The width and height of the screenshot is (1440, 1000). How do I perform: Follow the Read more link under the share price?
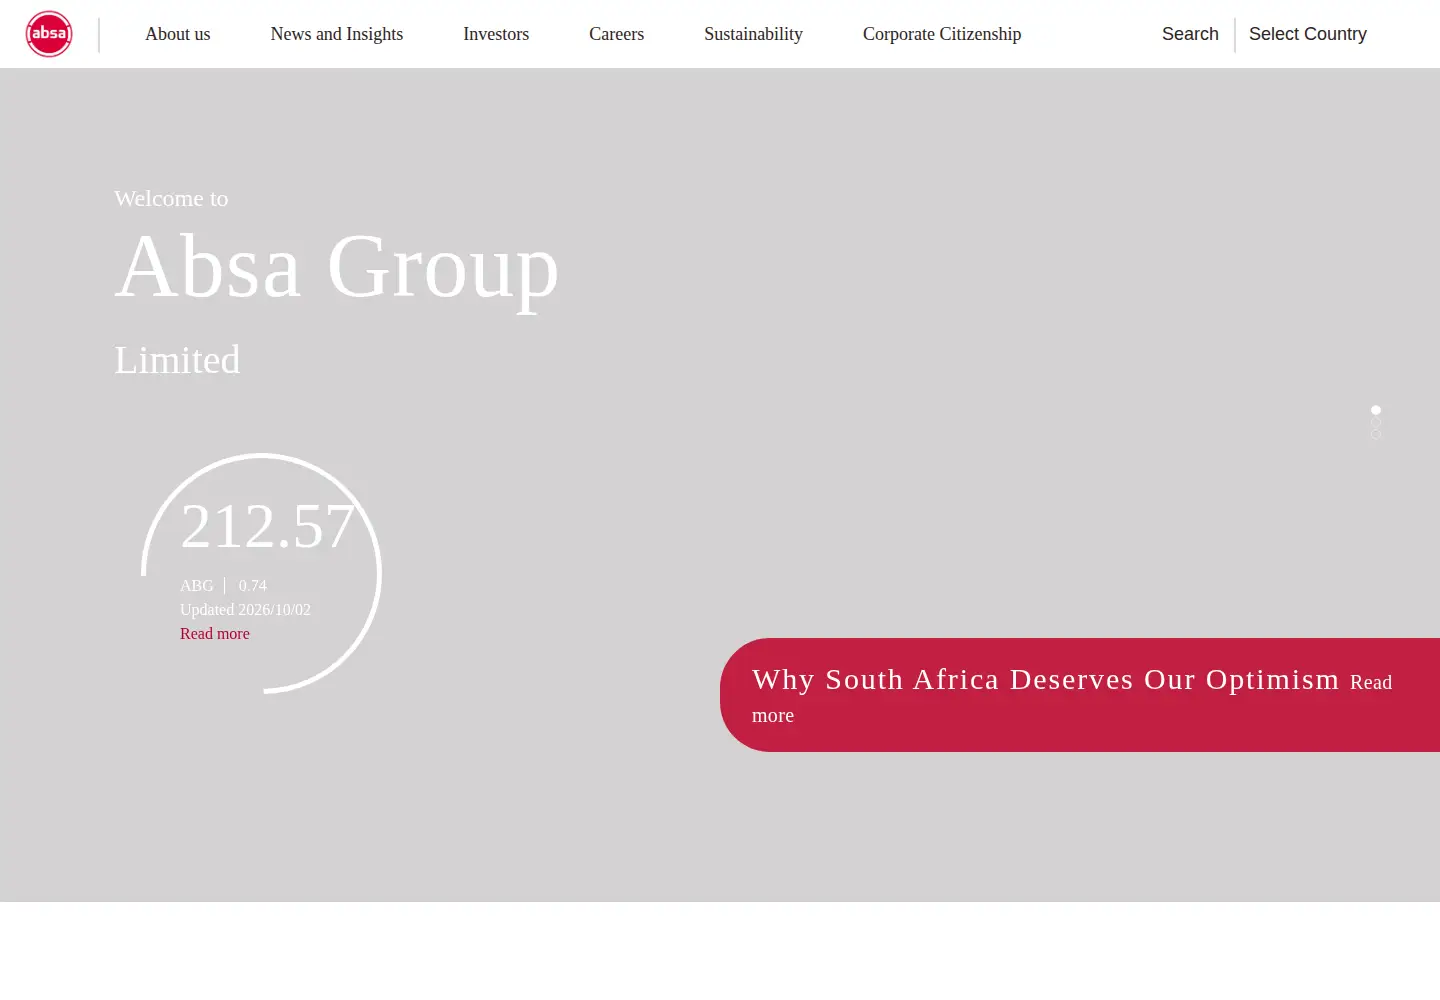pos(215,634)
